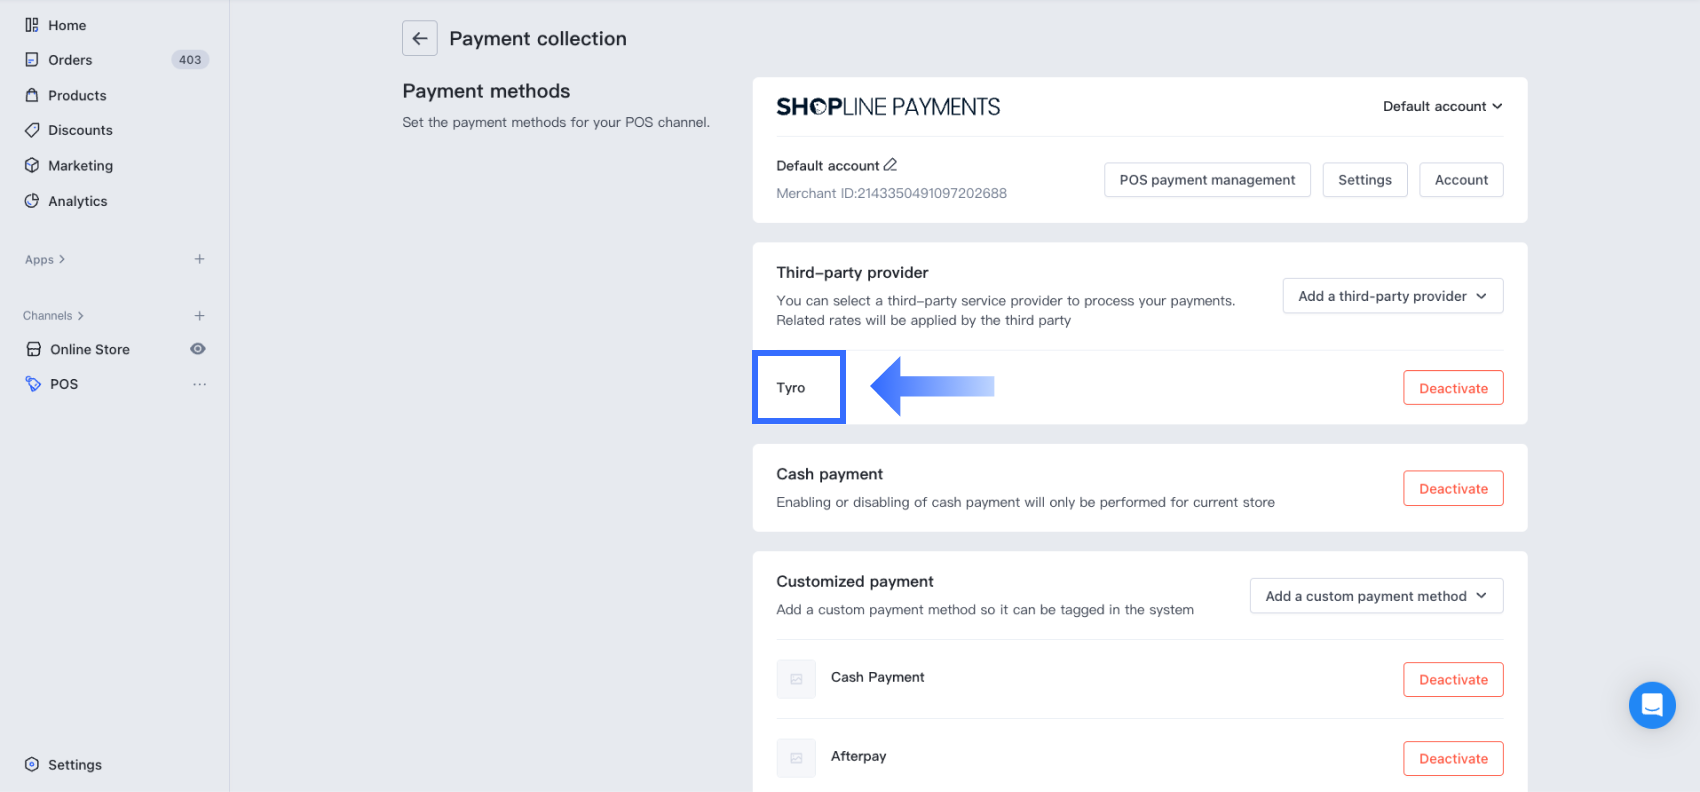Deactivate the Tyro provider

click(1453, 388)
